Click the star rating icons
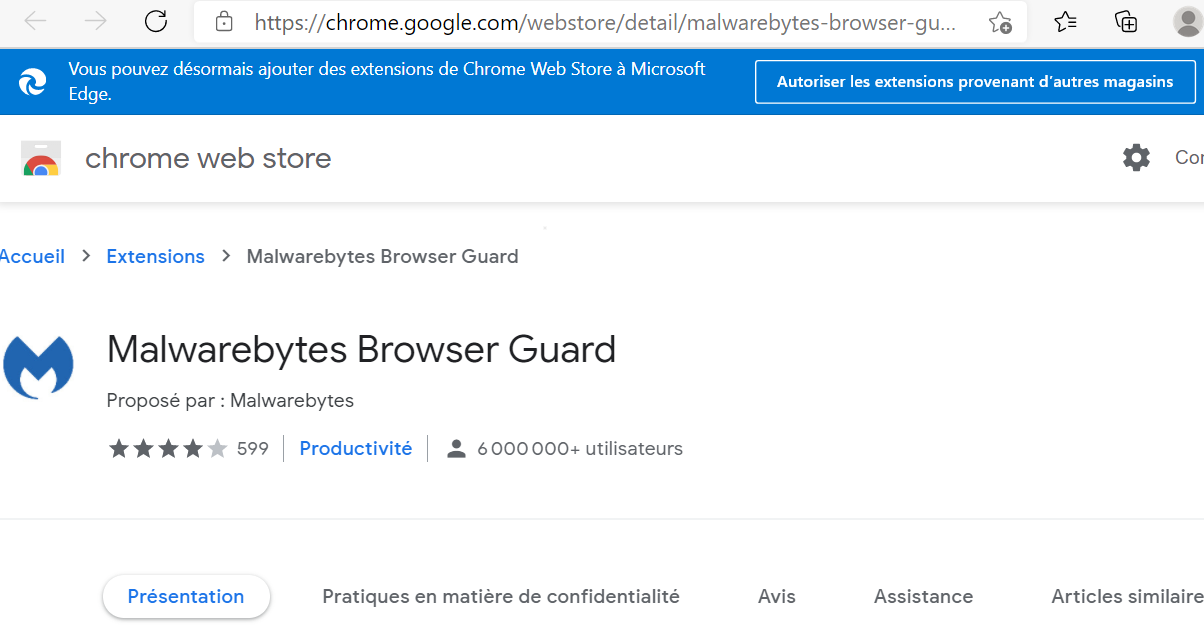 tap(168, 449)
